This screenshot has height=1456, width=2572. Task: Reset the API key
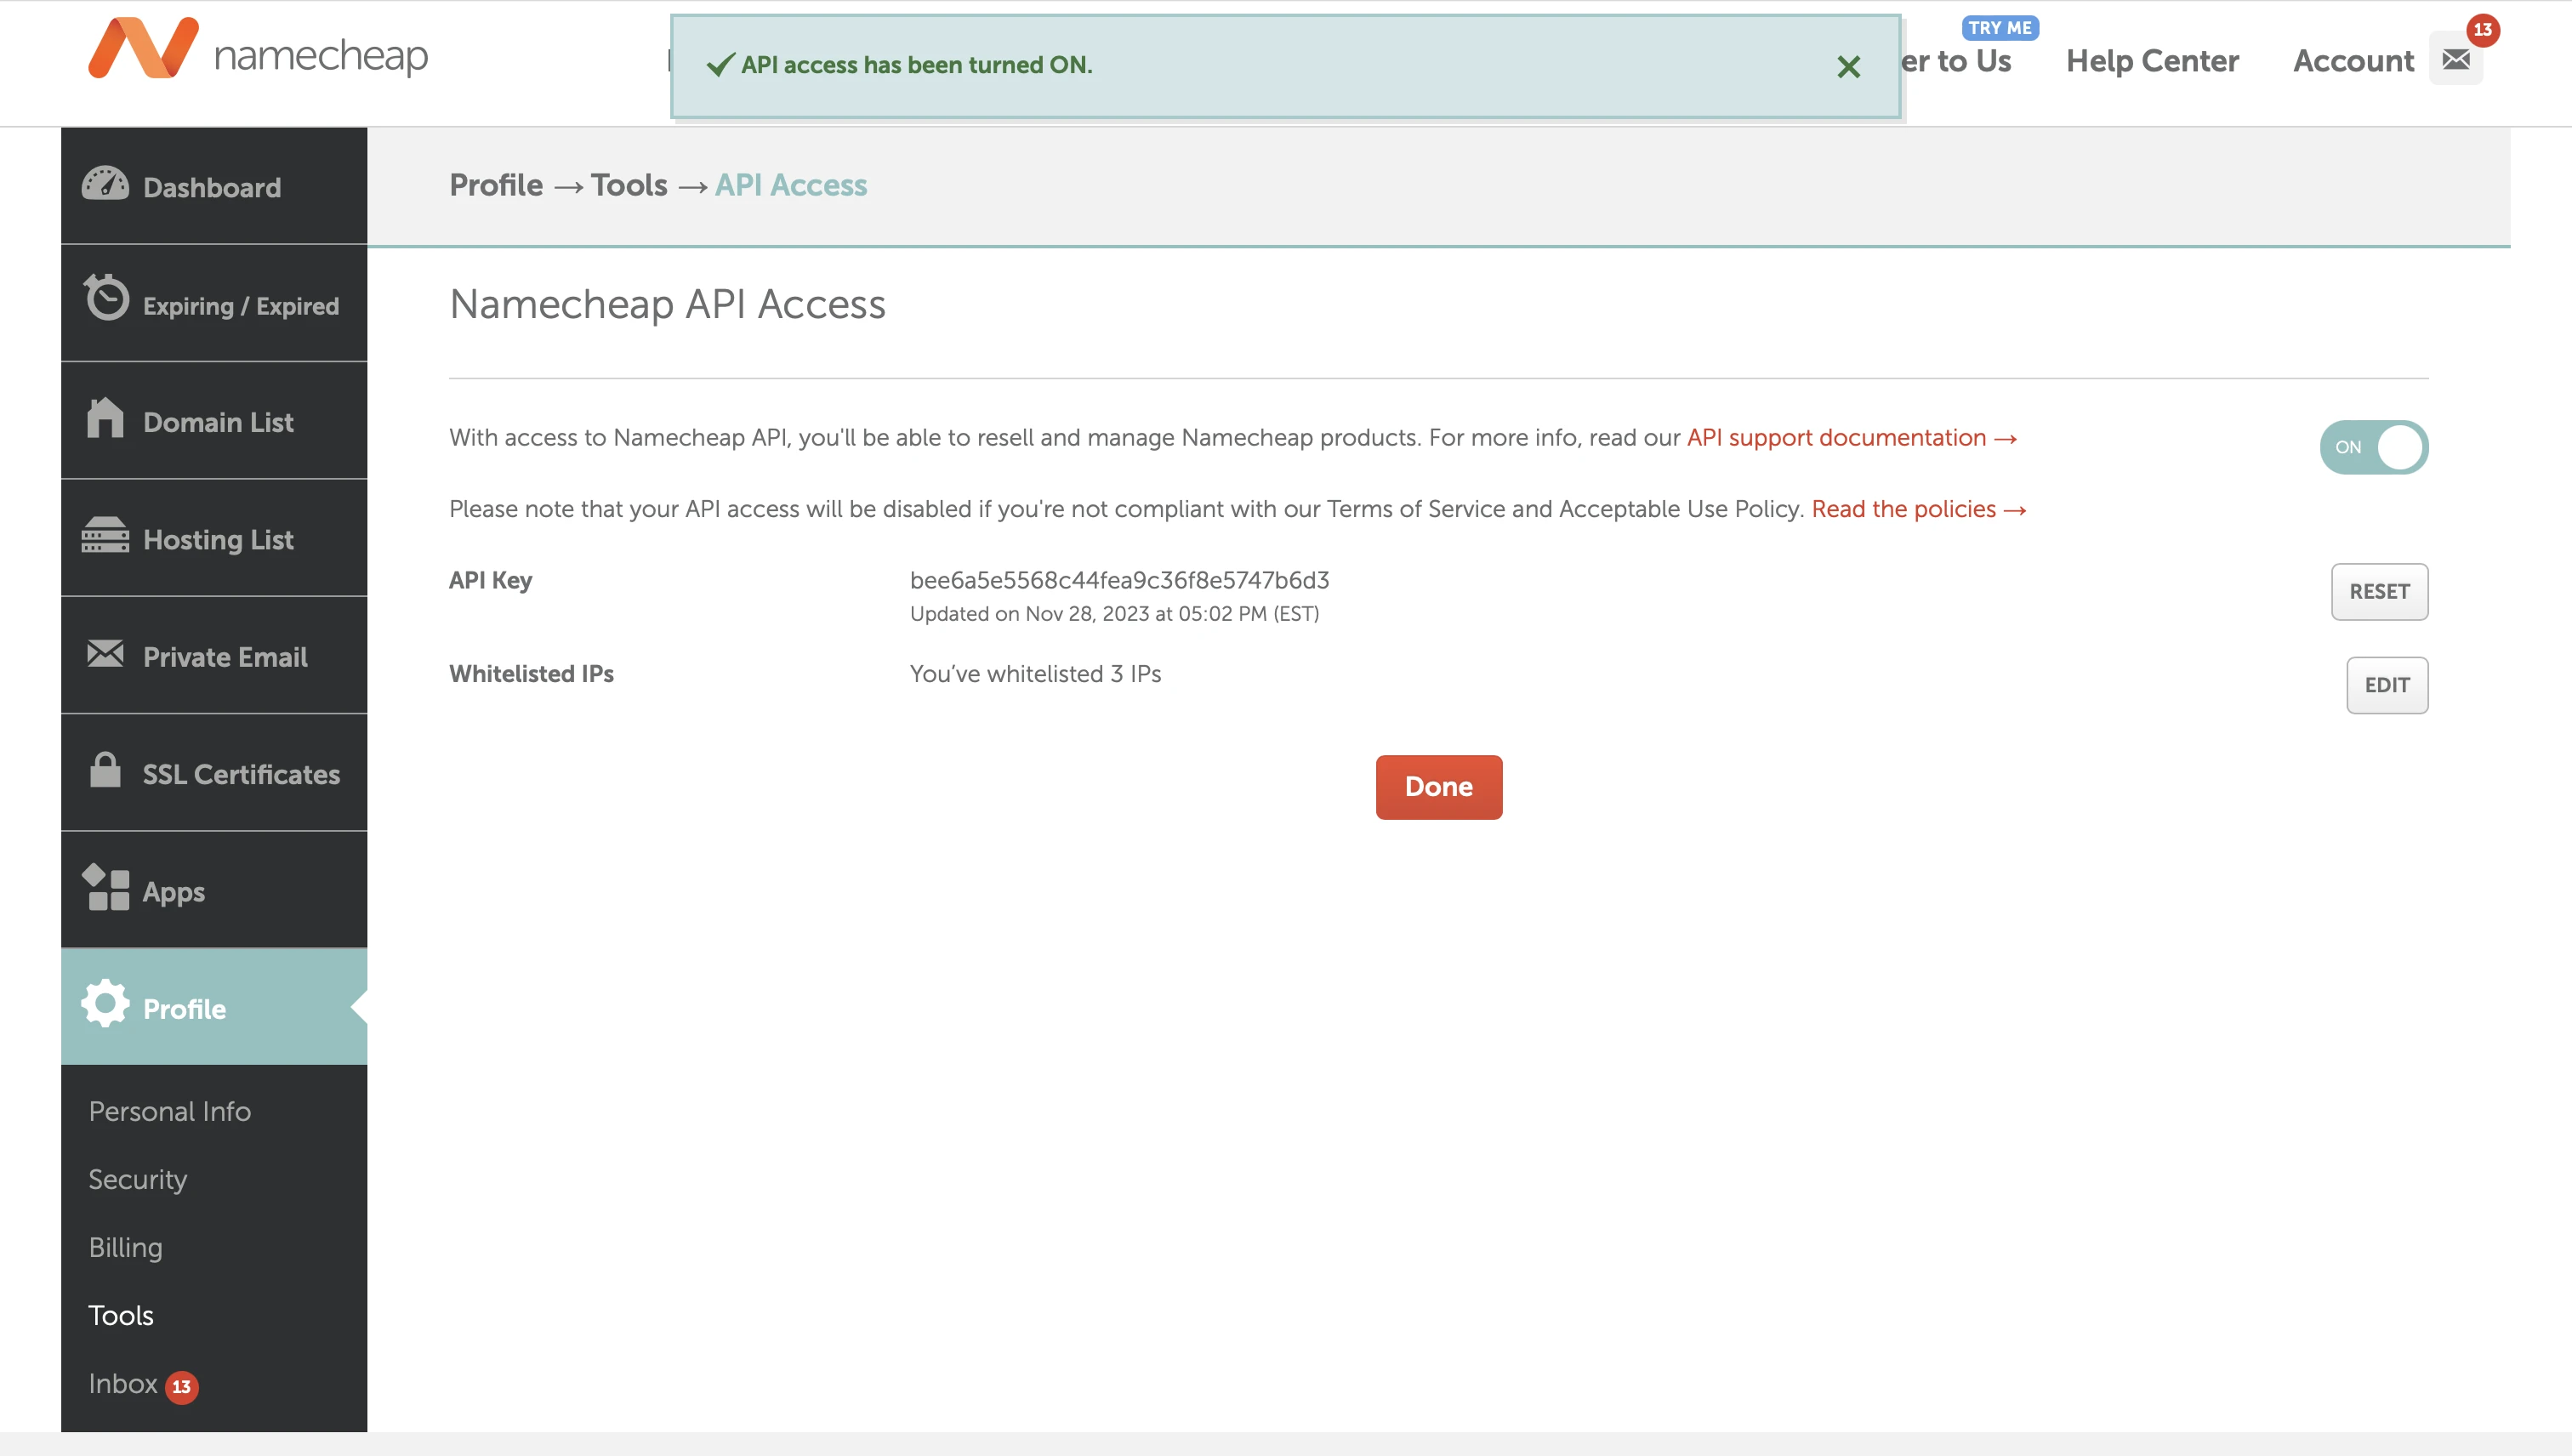(2379, 592)
